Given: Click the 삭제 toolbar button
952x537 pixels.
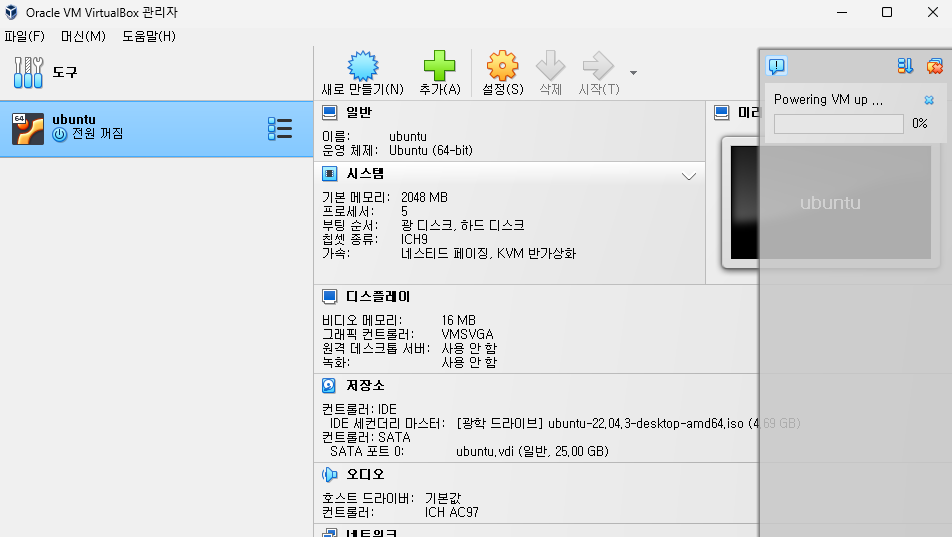Looking at the screenshot, I should [x=551, y=73].
